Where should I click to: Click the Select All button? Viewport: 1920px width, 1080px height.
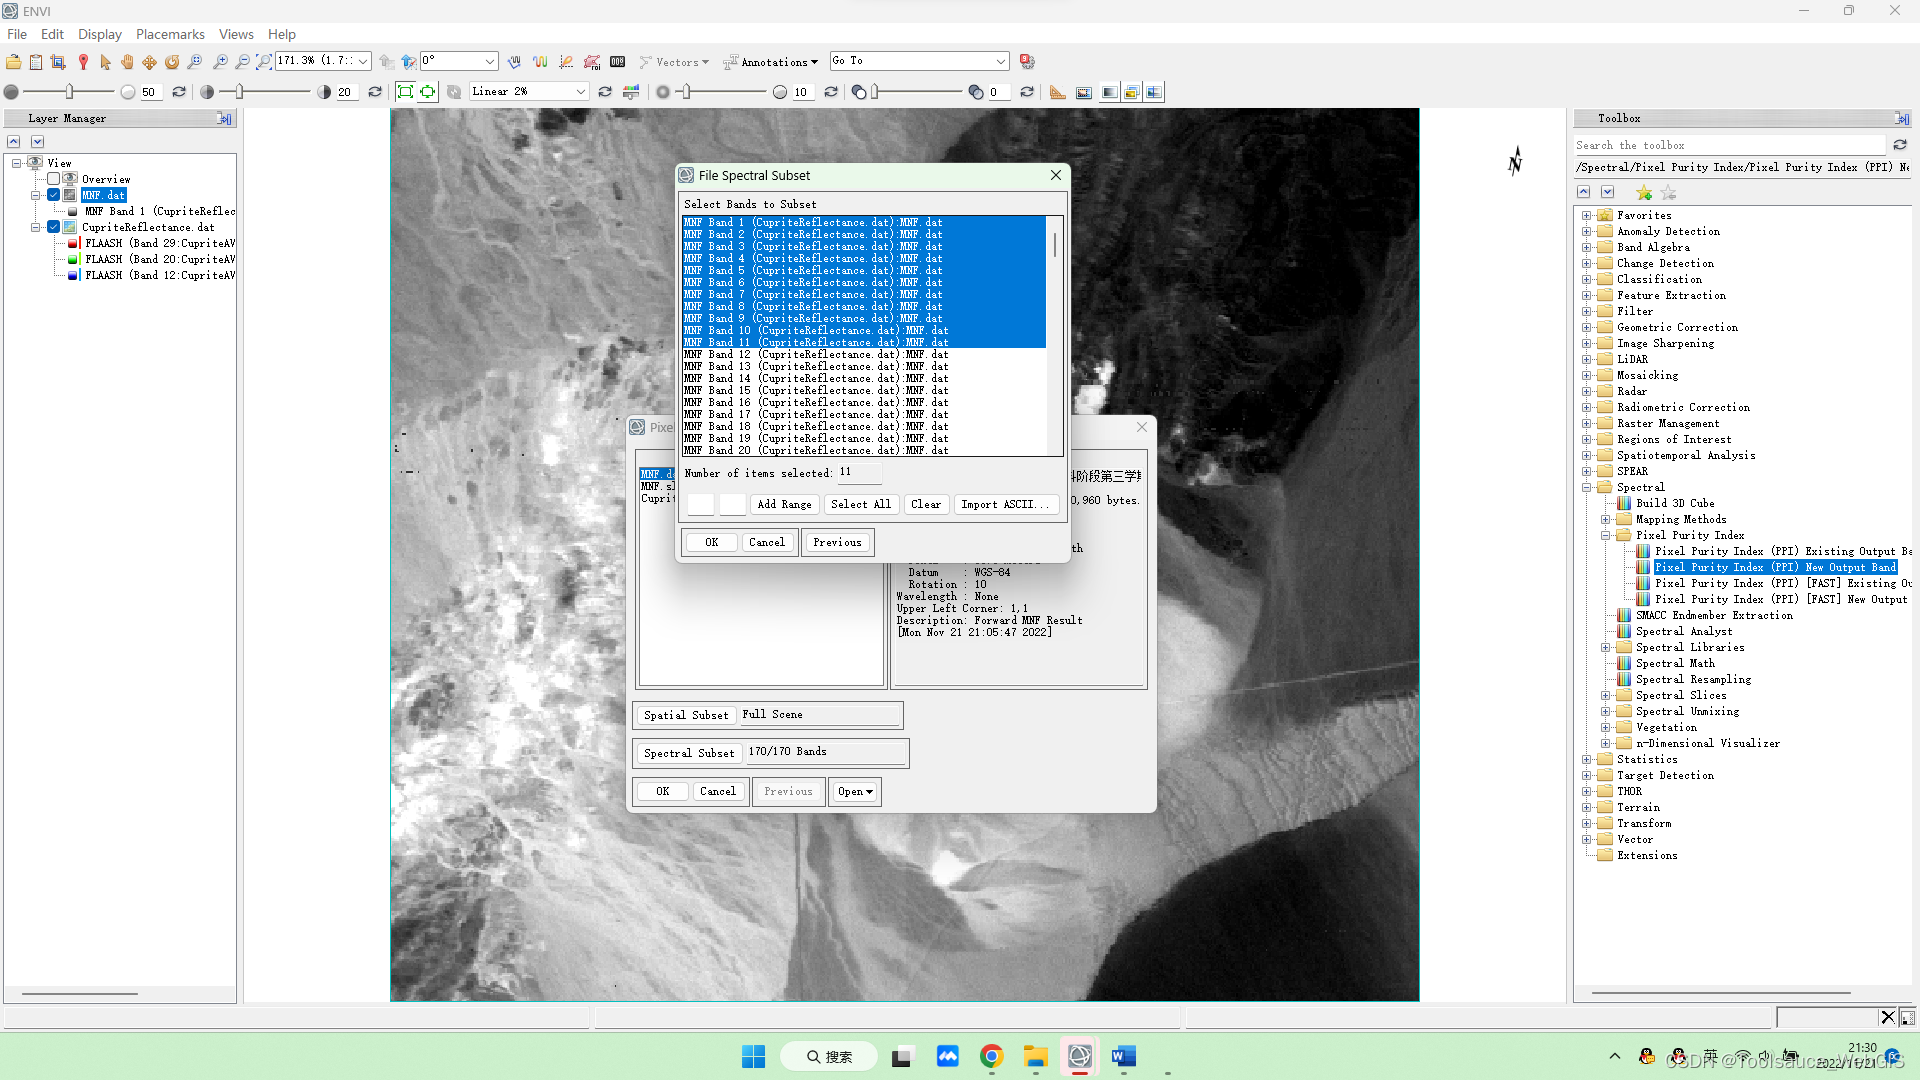click(860, 504)
